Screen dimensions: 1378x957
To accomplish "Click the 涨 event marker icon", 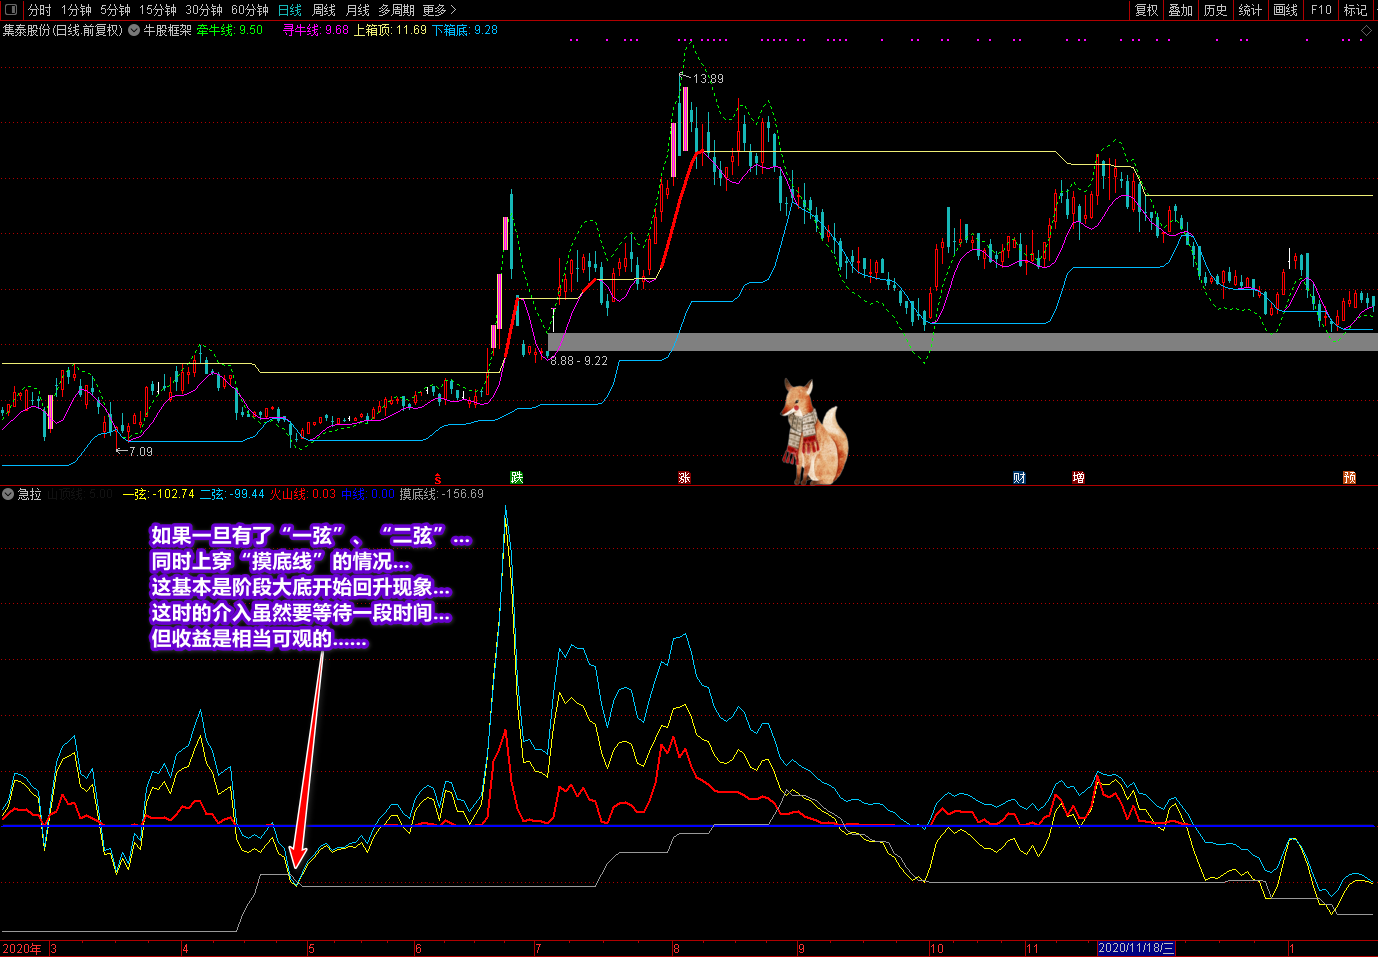I will 684,478.
